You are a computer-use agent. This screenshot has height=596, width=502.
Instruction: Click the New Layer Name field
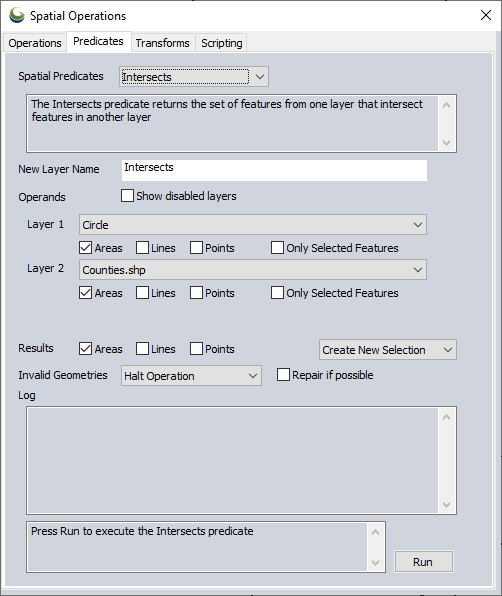[274, 170]
